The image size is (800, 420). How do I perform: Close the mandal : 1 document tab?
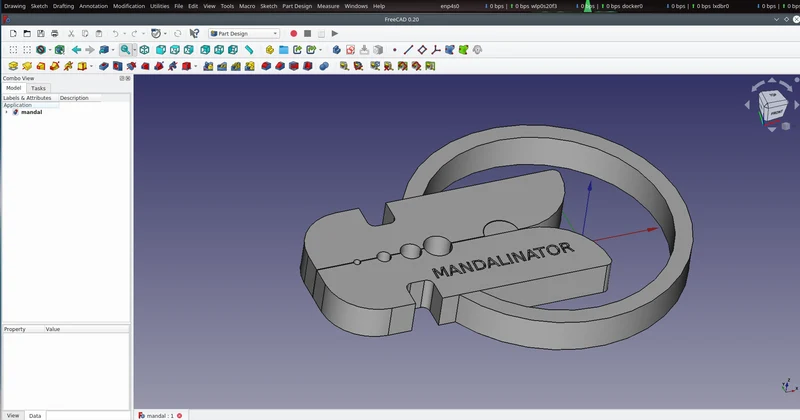[180, 416]
